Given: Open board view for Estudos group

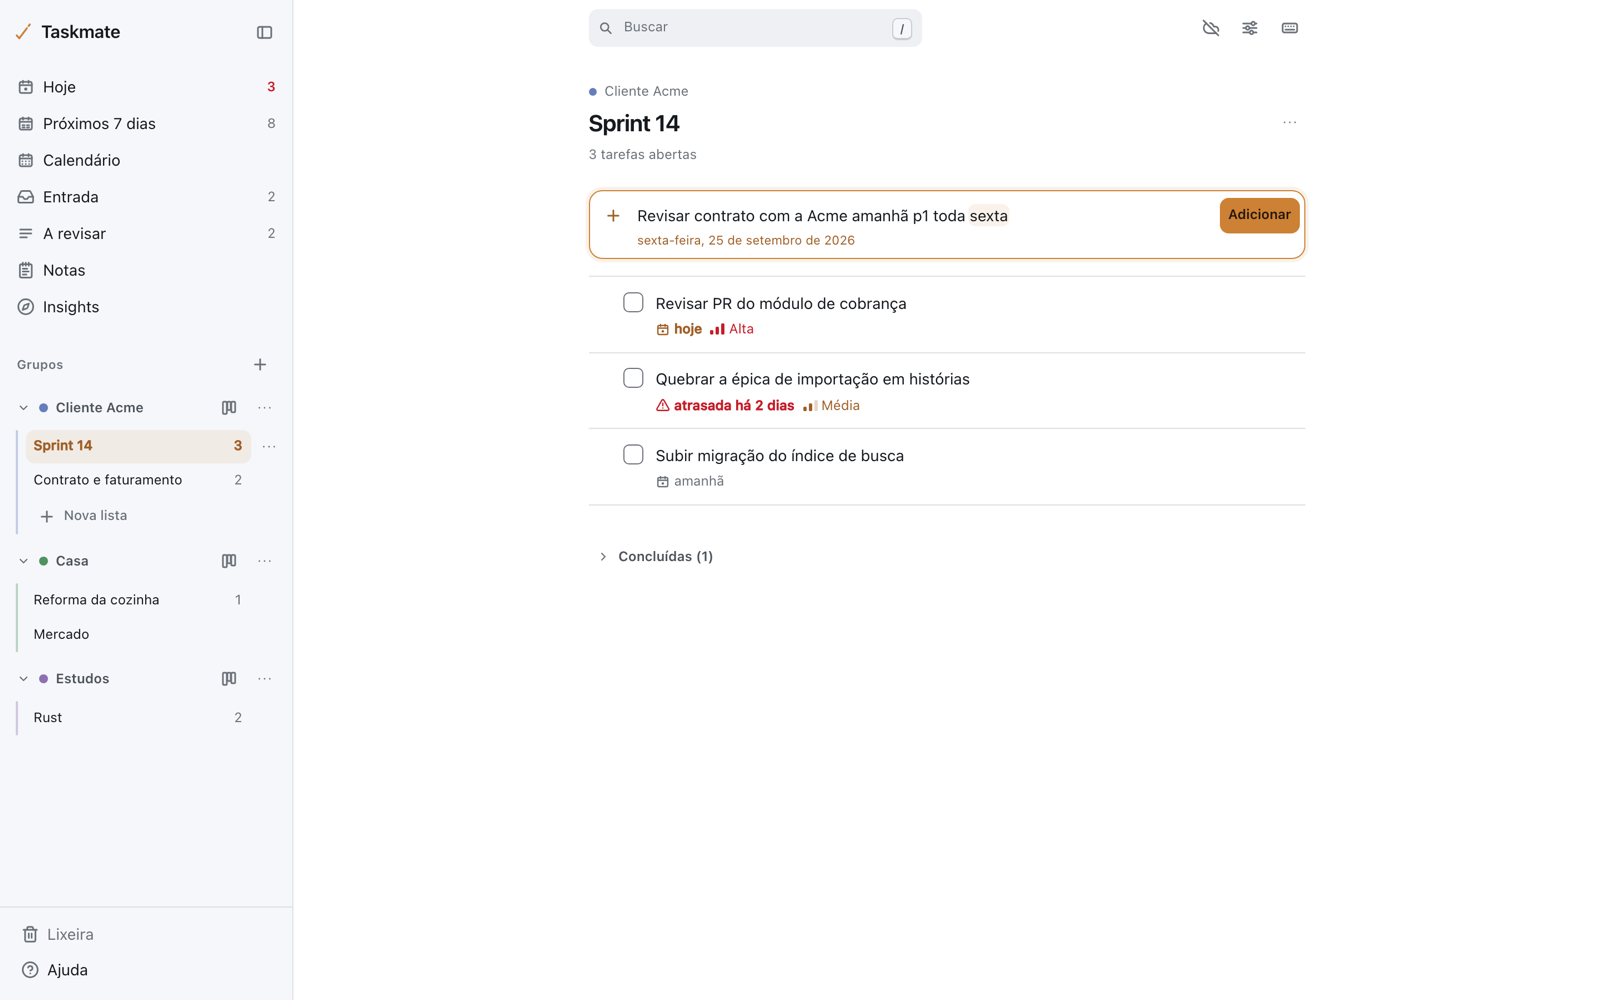Looking at the screenshot, I should point(229,679).
